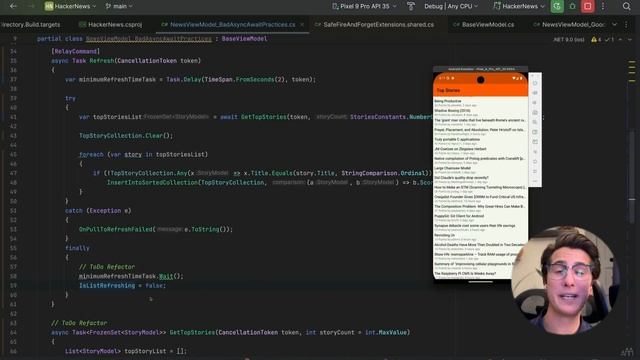Click the build hammer icon

411,6
